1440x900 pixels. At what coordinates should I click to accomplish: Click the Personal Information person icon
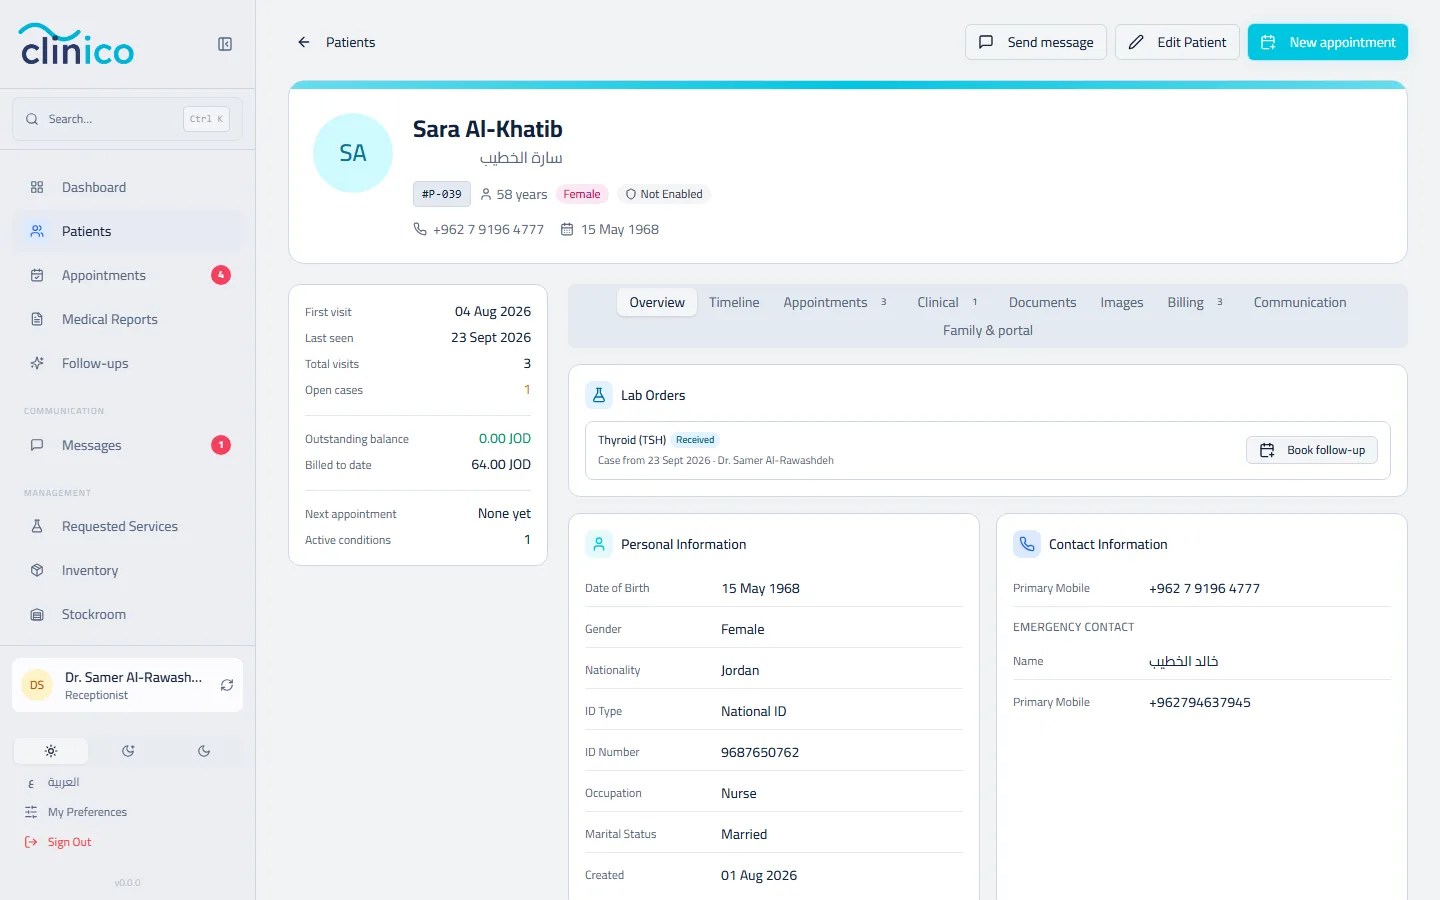pyautogui.click(x=599, y=544)
